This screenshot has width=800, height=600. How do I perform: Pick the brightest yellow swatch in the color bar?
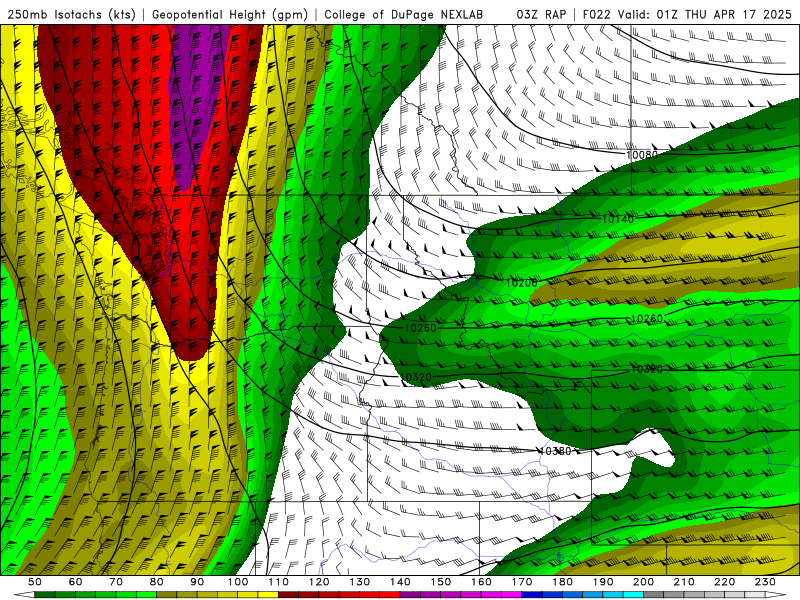268,594
